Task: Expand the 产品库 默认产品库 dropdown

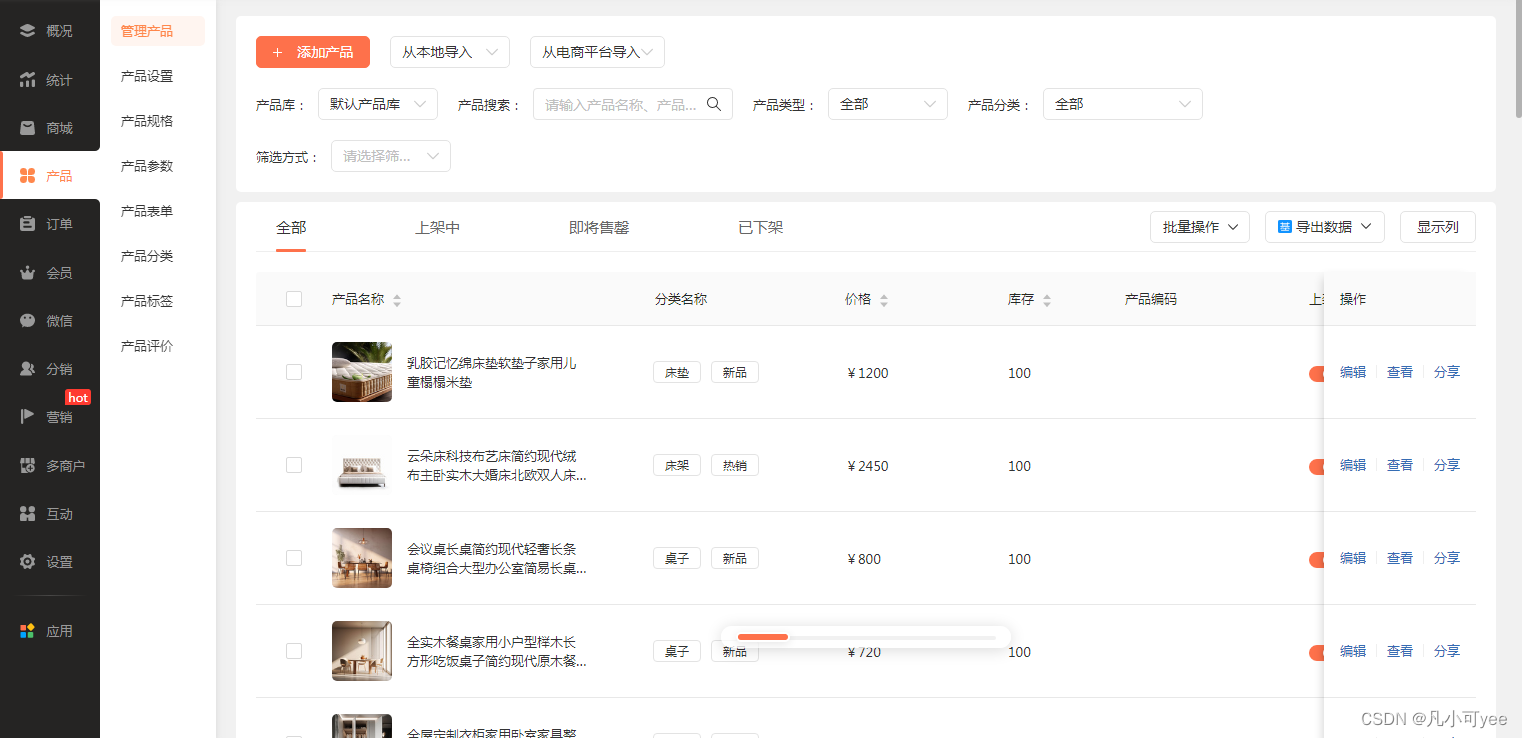Action: (x=377, y=104)
